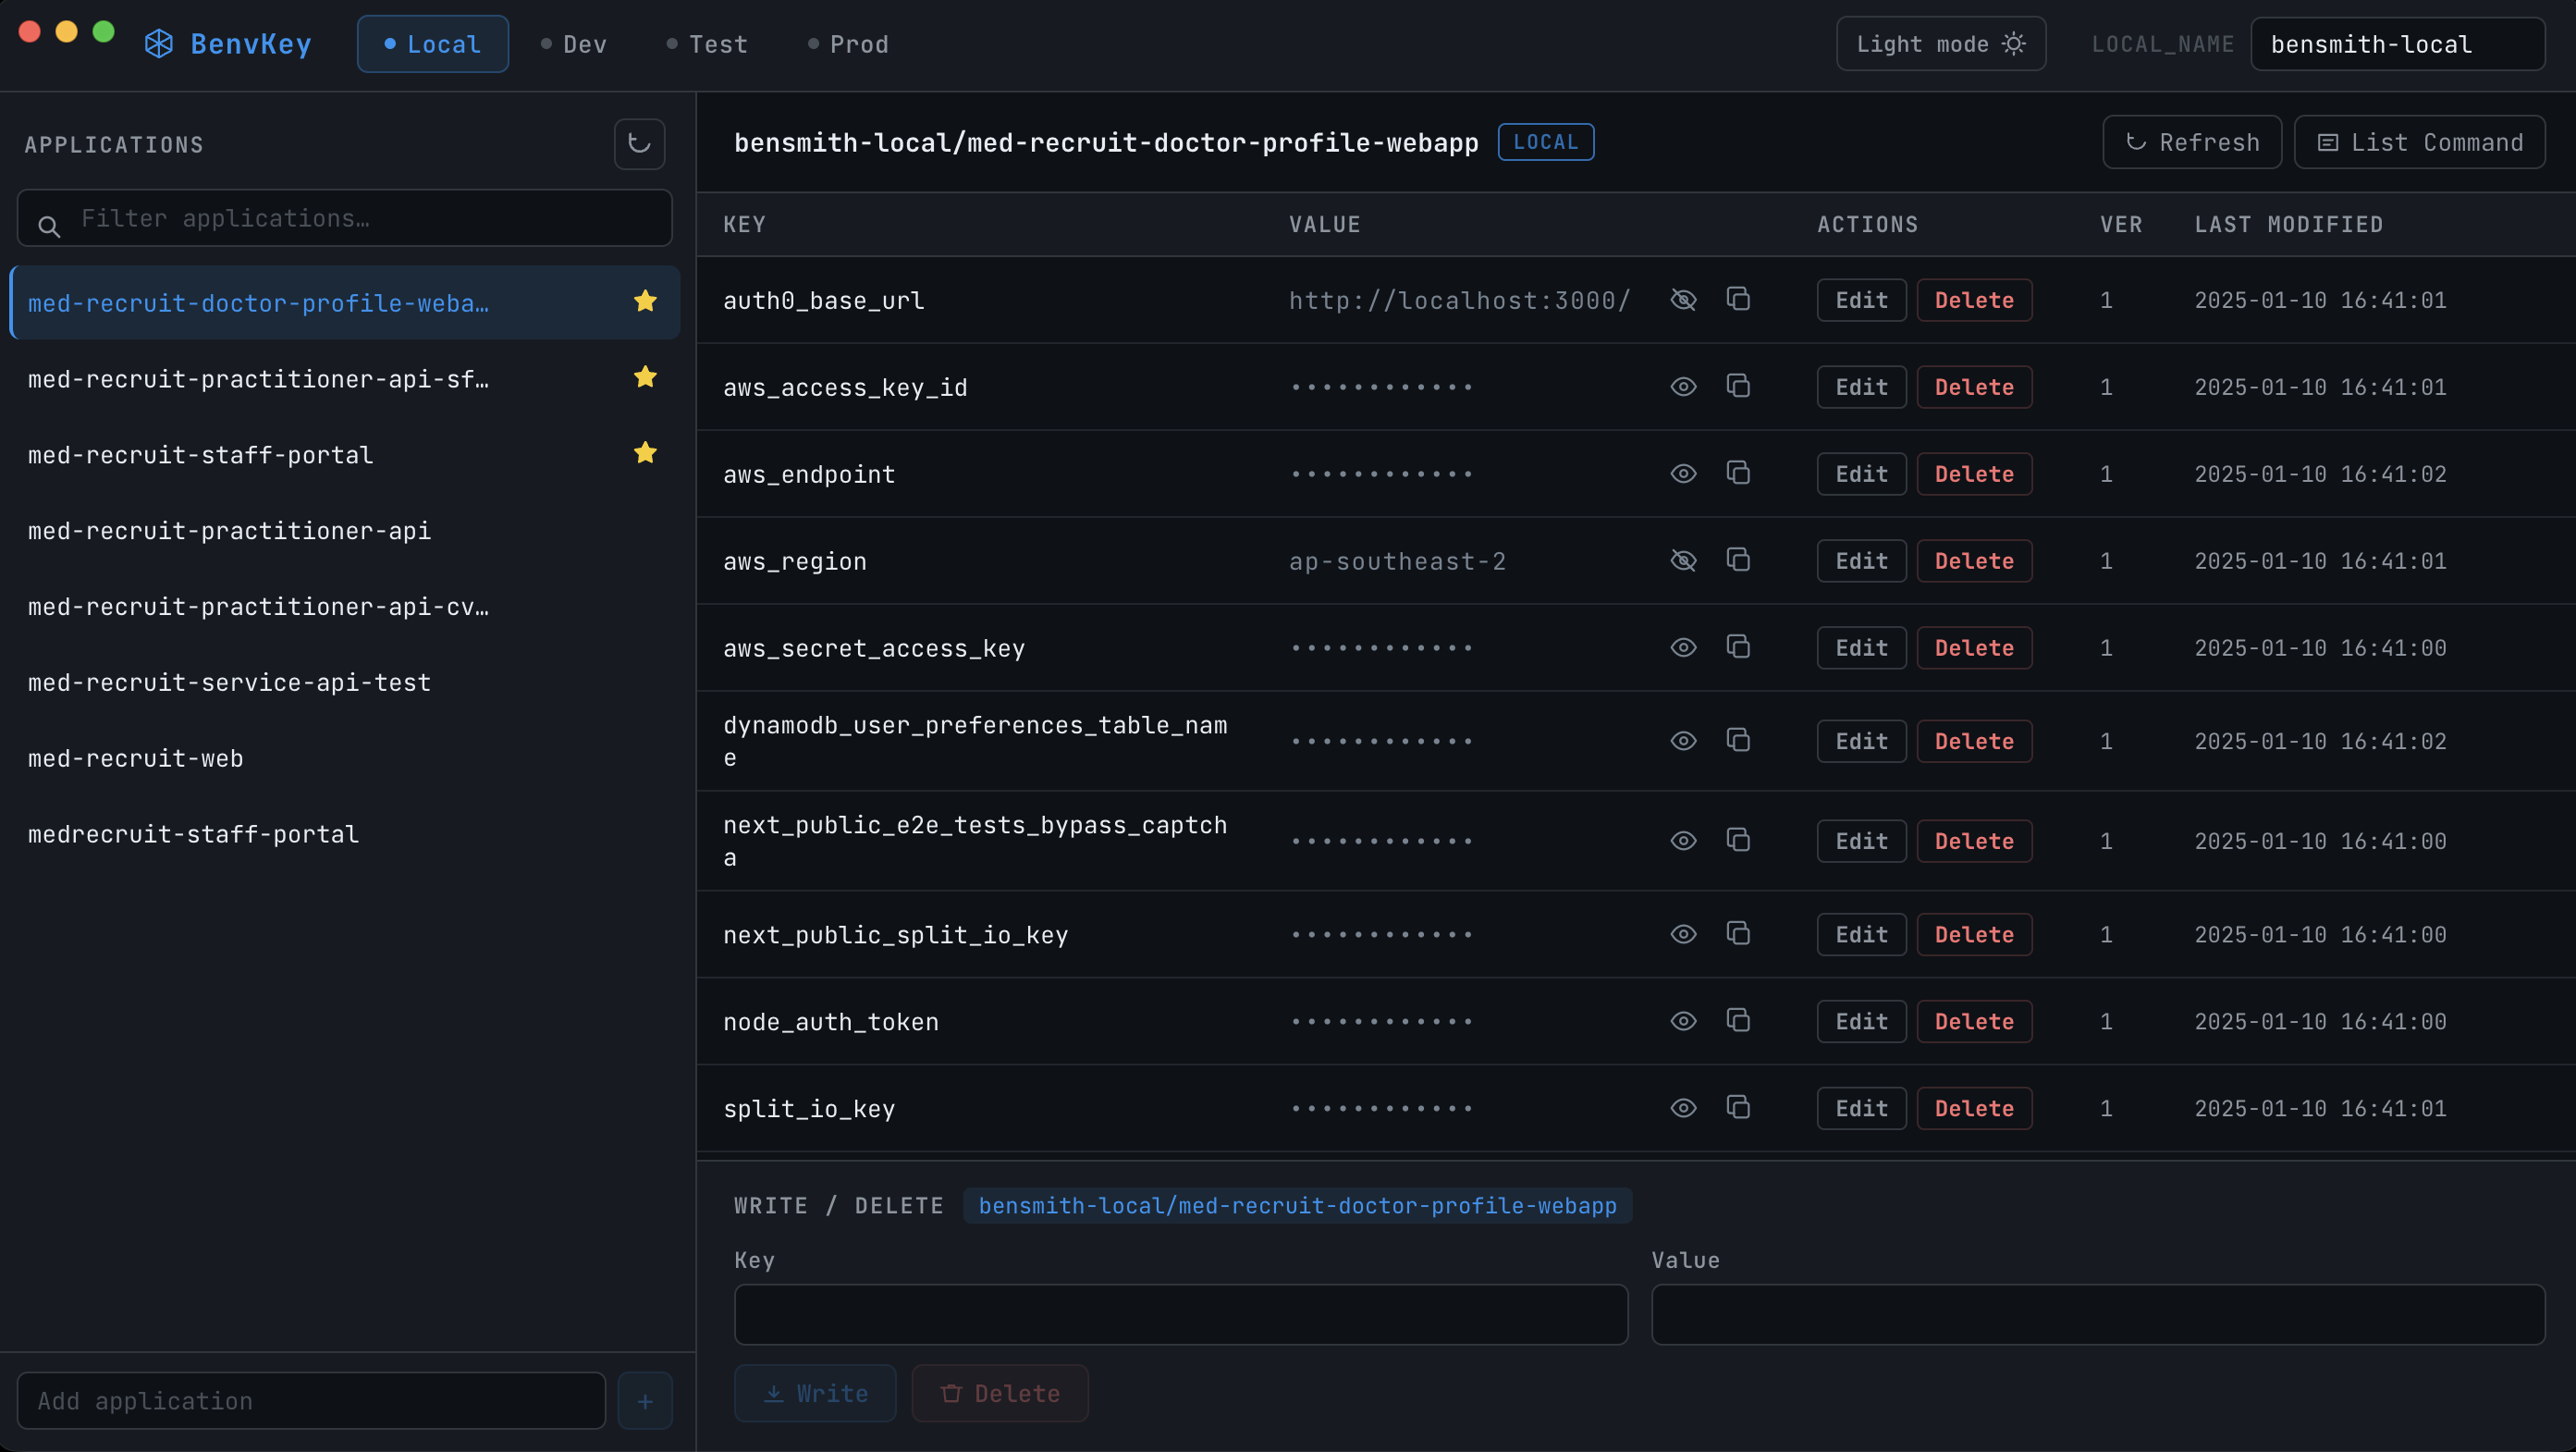Switch to the Test environment tab
The image size is (2576, 1452).
707,44
